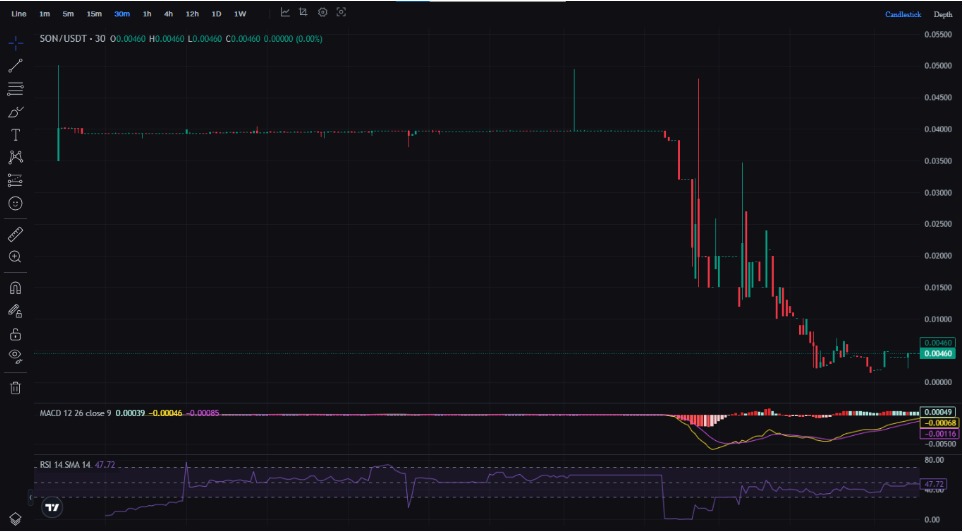Select the 12h timeframe
This screenshot has height=532, width=964.
(192, 14)
